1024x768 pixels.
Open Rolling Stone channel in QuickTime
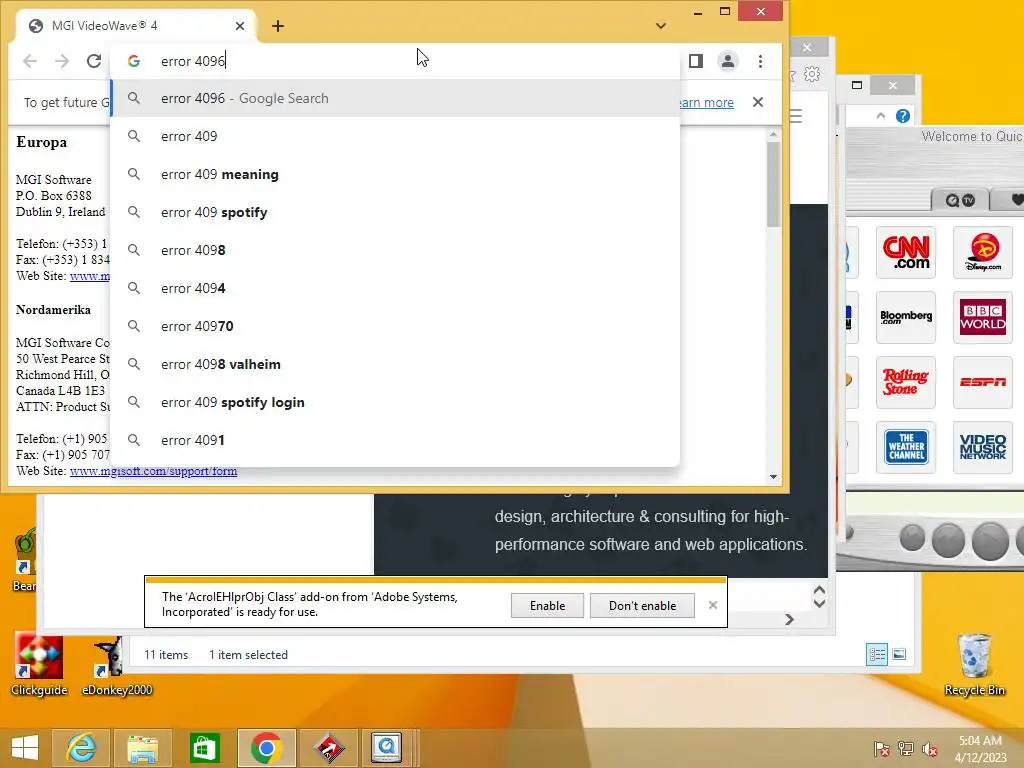[906, 383]
